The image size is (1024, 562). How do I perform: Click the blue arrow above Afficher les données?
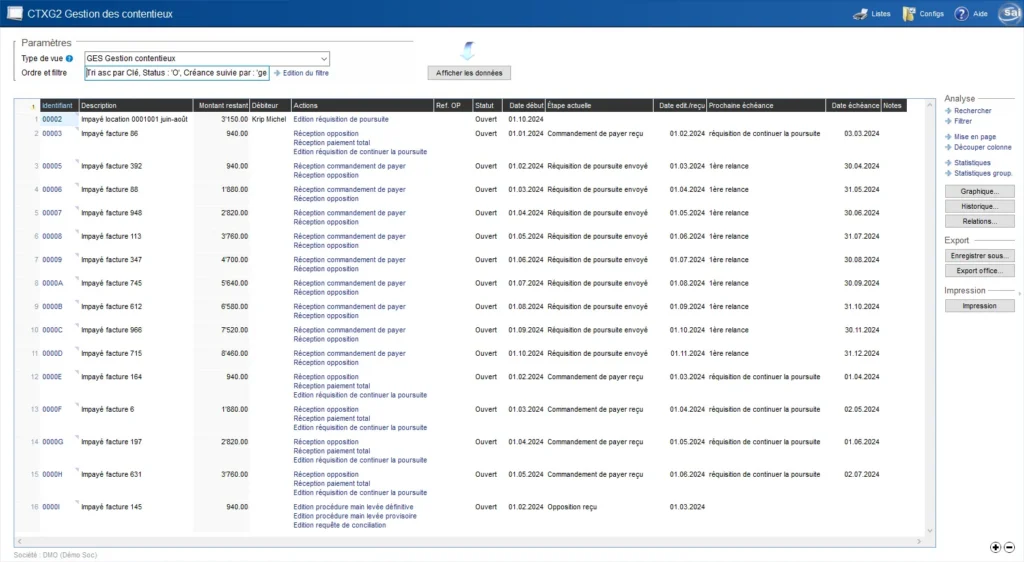click(x=468, y=50)
